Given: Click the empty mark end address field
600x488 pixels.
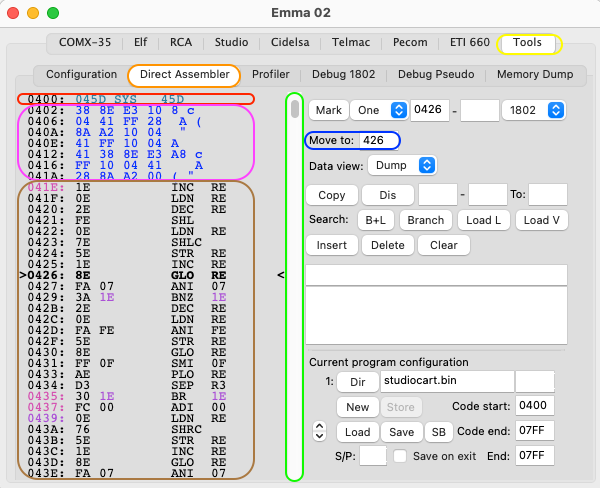Looking at the screenshot, I should click(480, 110).
